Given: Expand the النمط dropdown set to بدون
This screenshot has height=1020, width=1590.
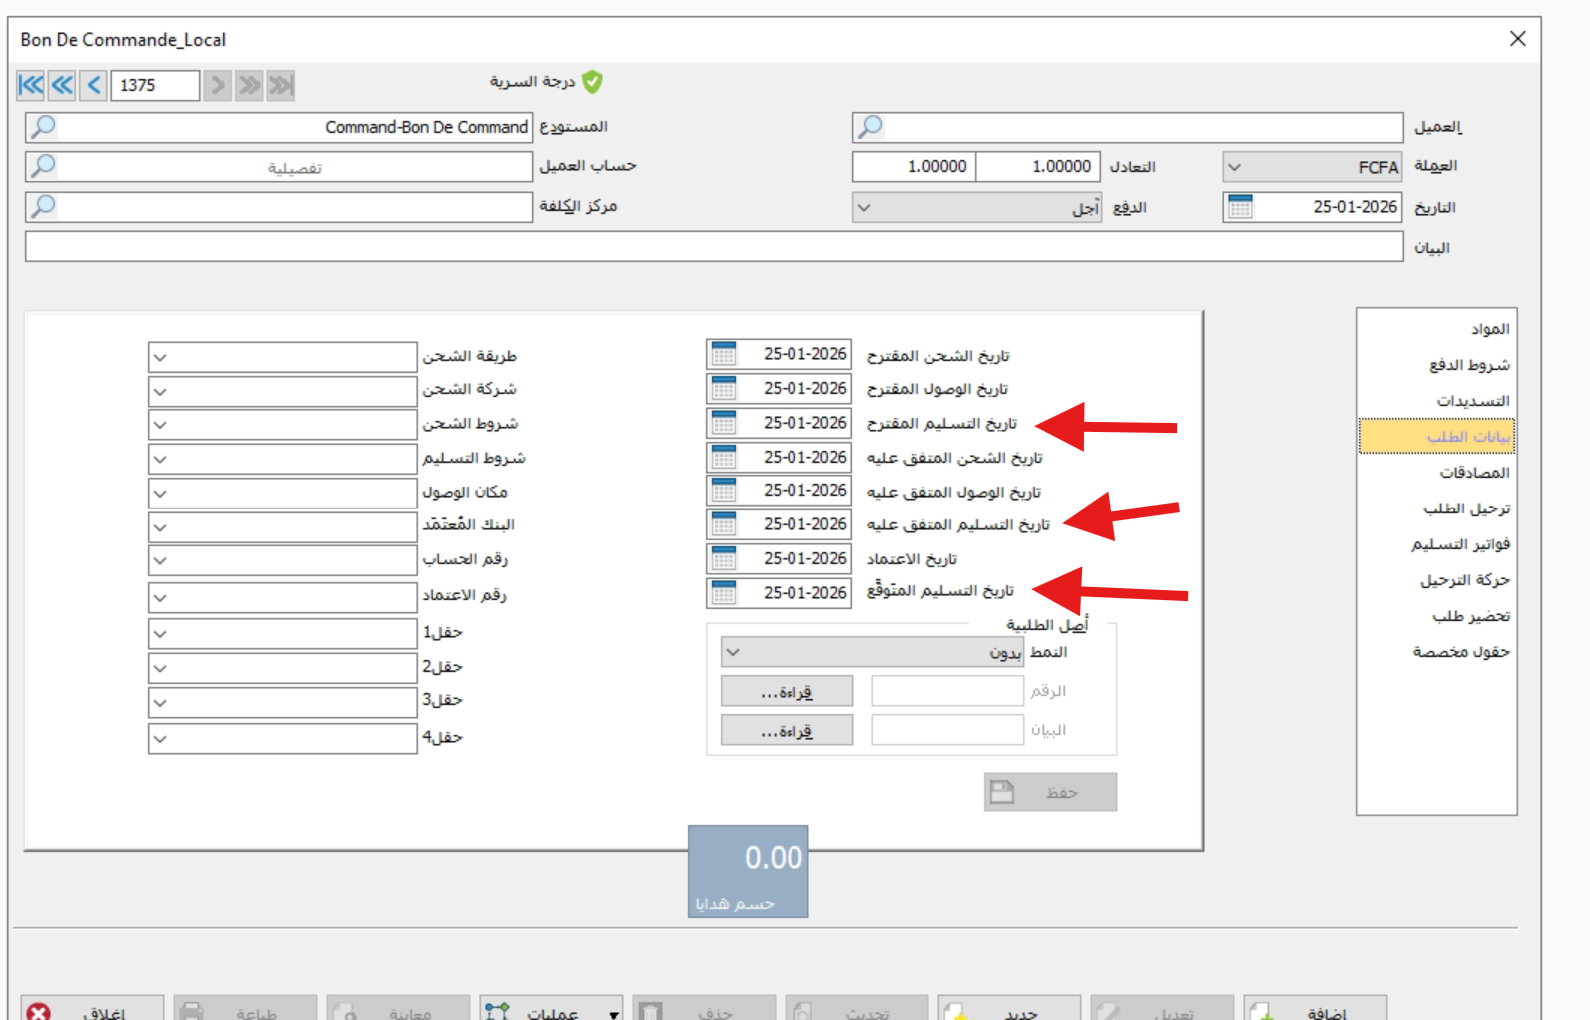Looking at the screenshot, I should (x=733, y=653).
